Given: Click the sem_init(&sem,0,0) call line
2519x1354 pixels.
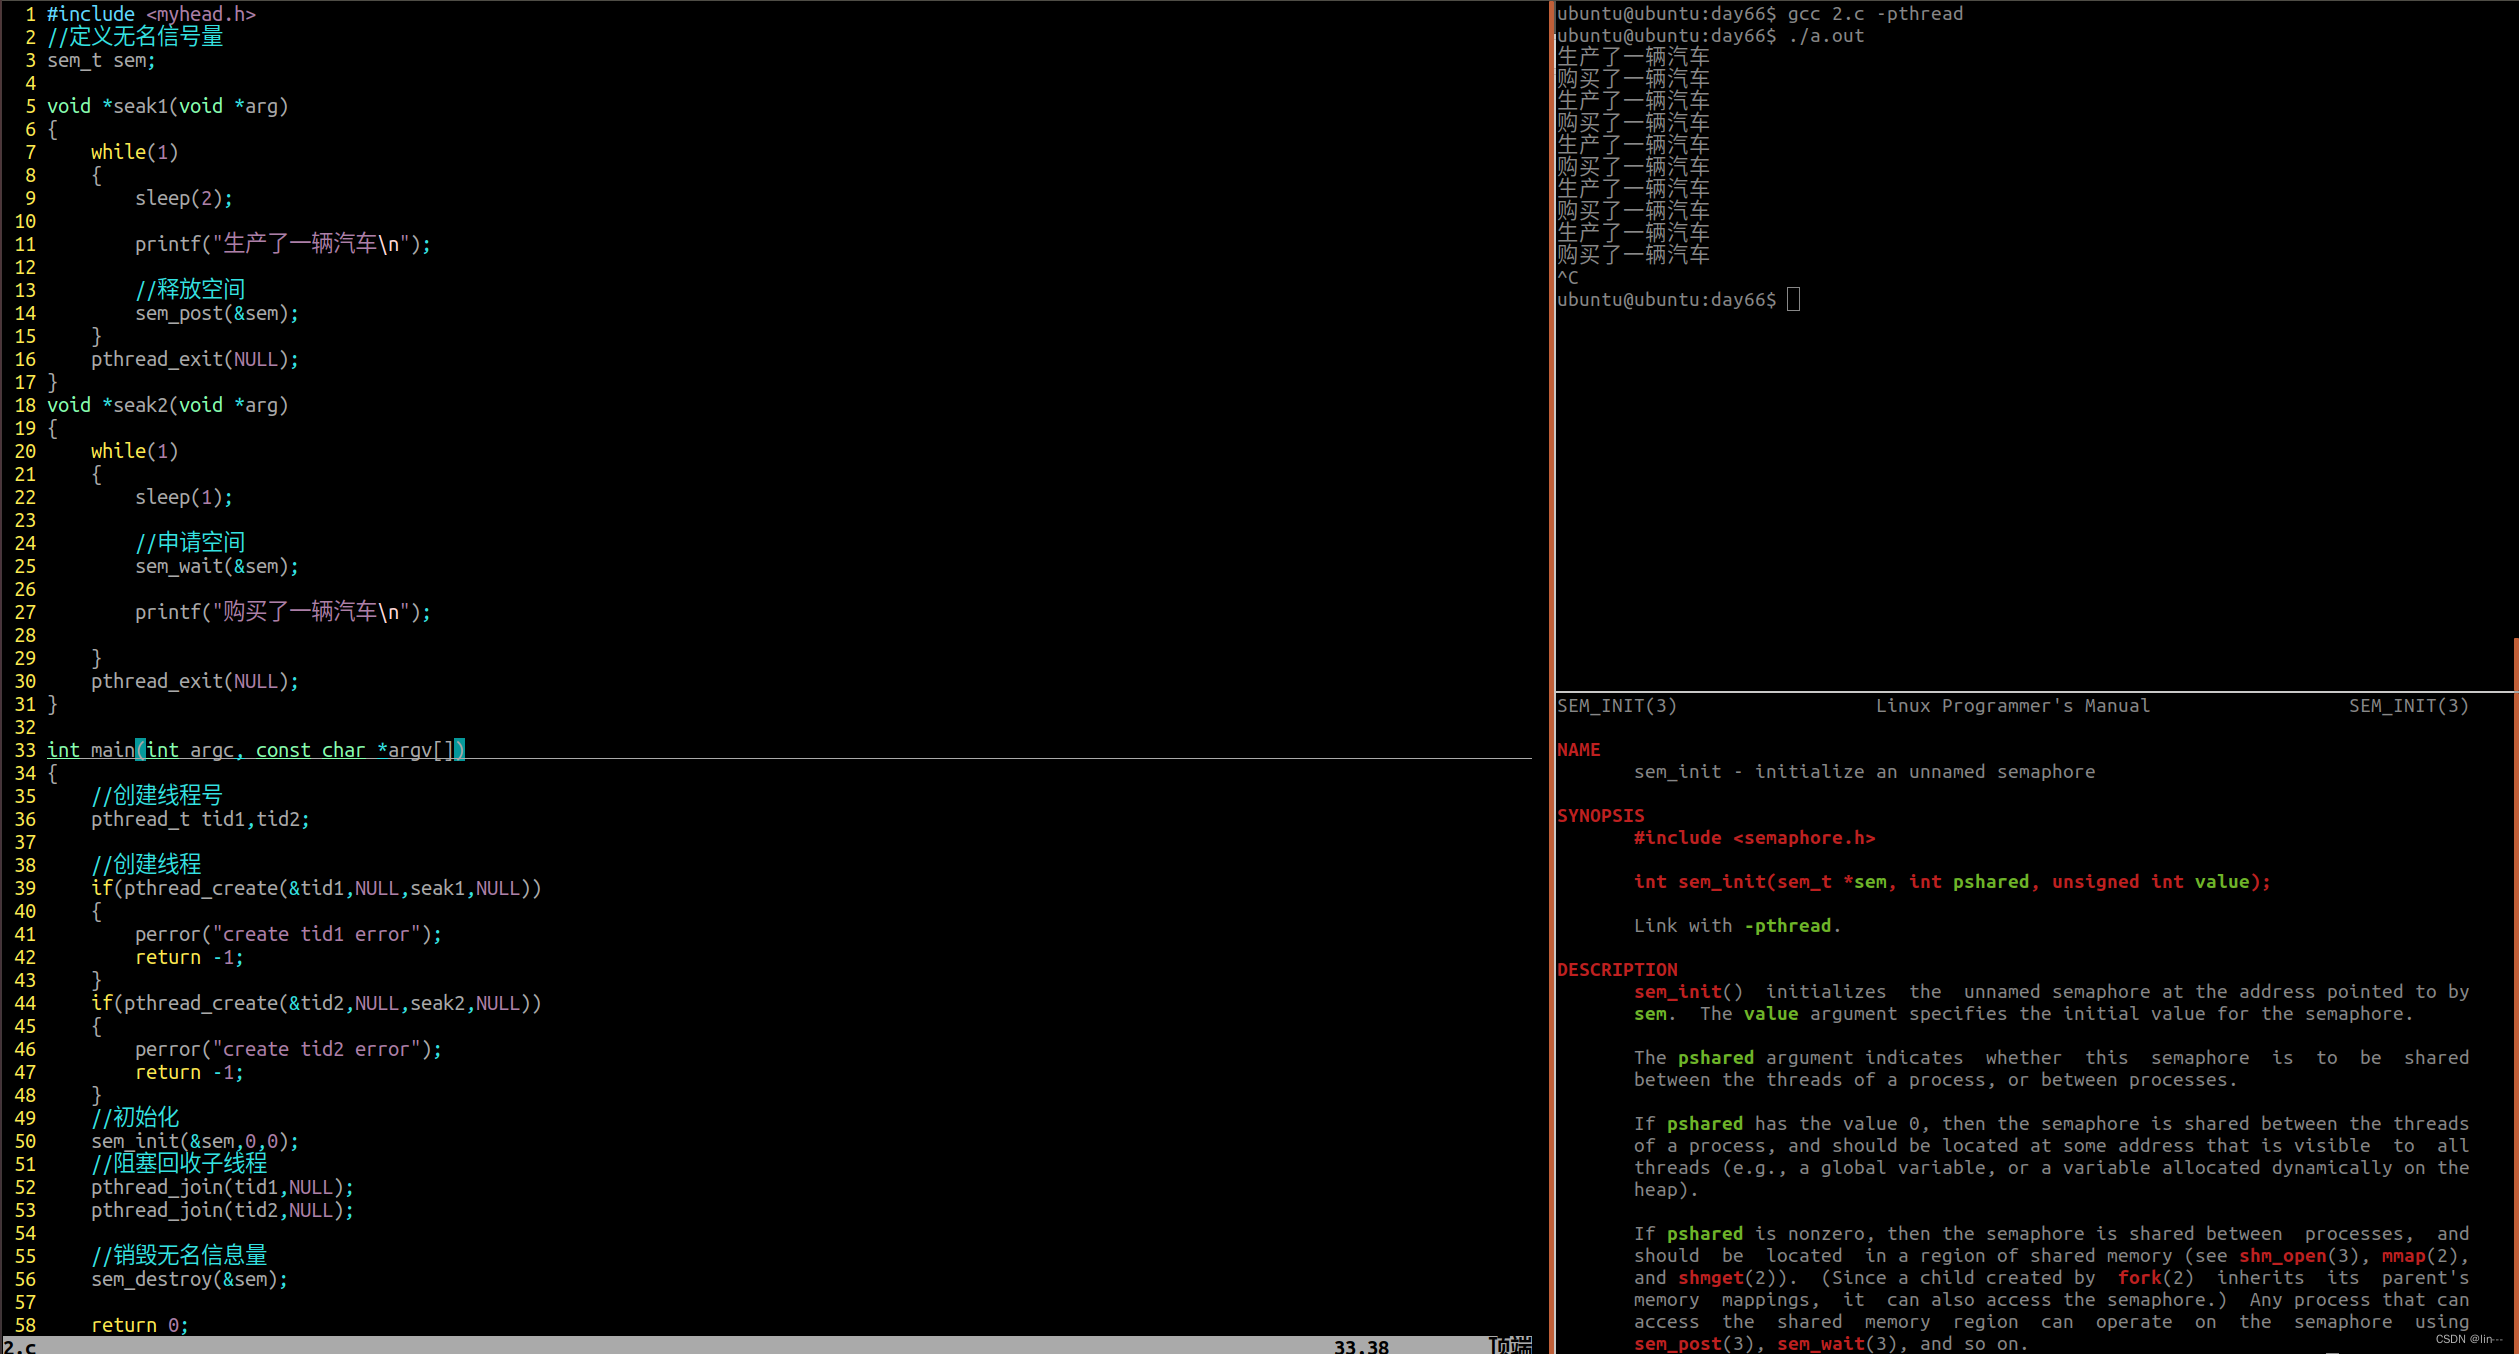Looking at the screenshot, I should click(194, 1141).
